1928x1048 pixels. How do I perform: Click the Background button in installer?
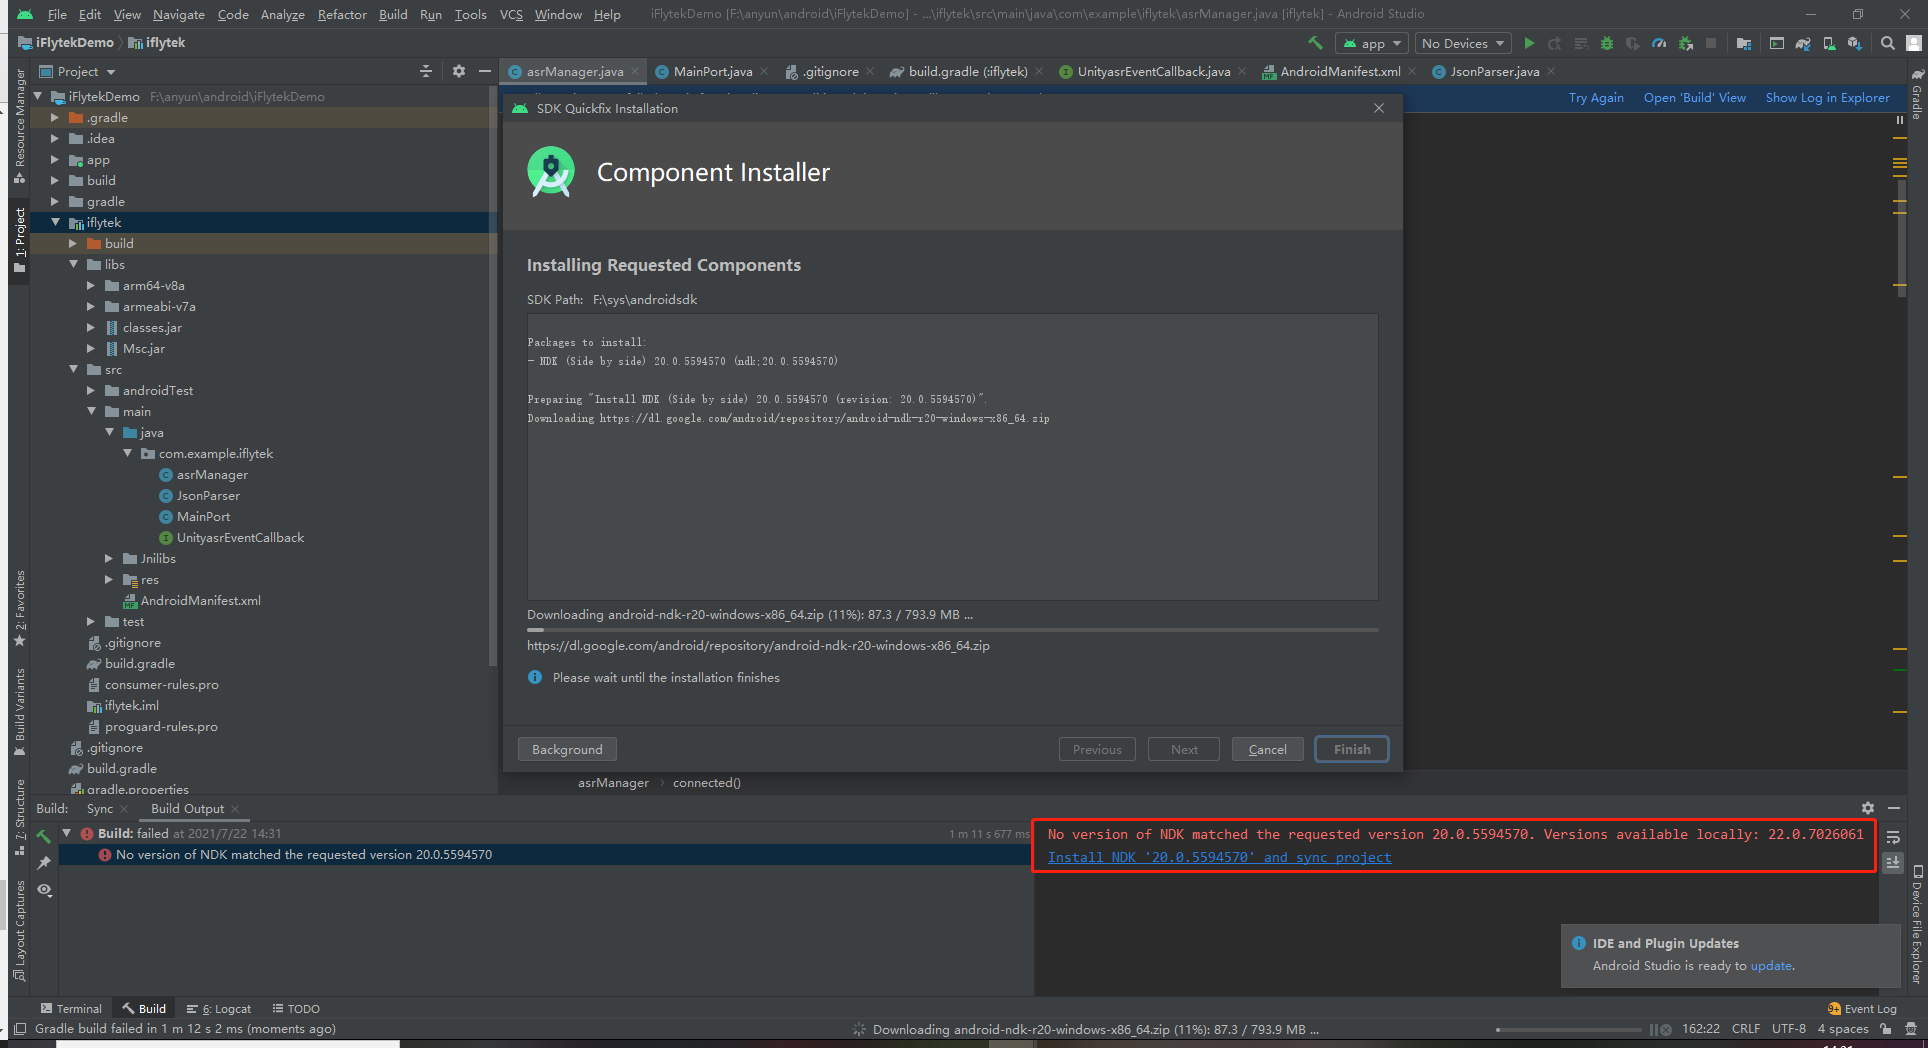click(x=567, y=749)
